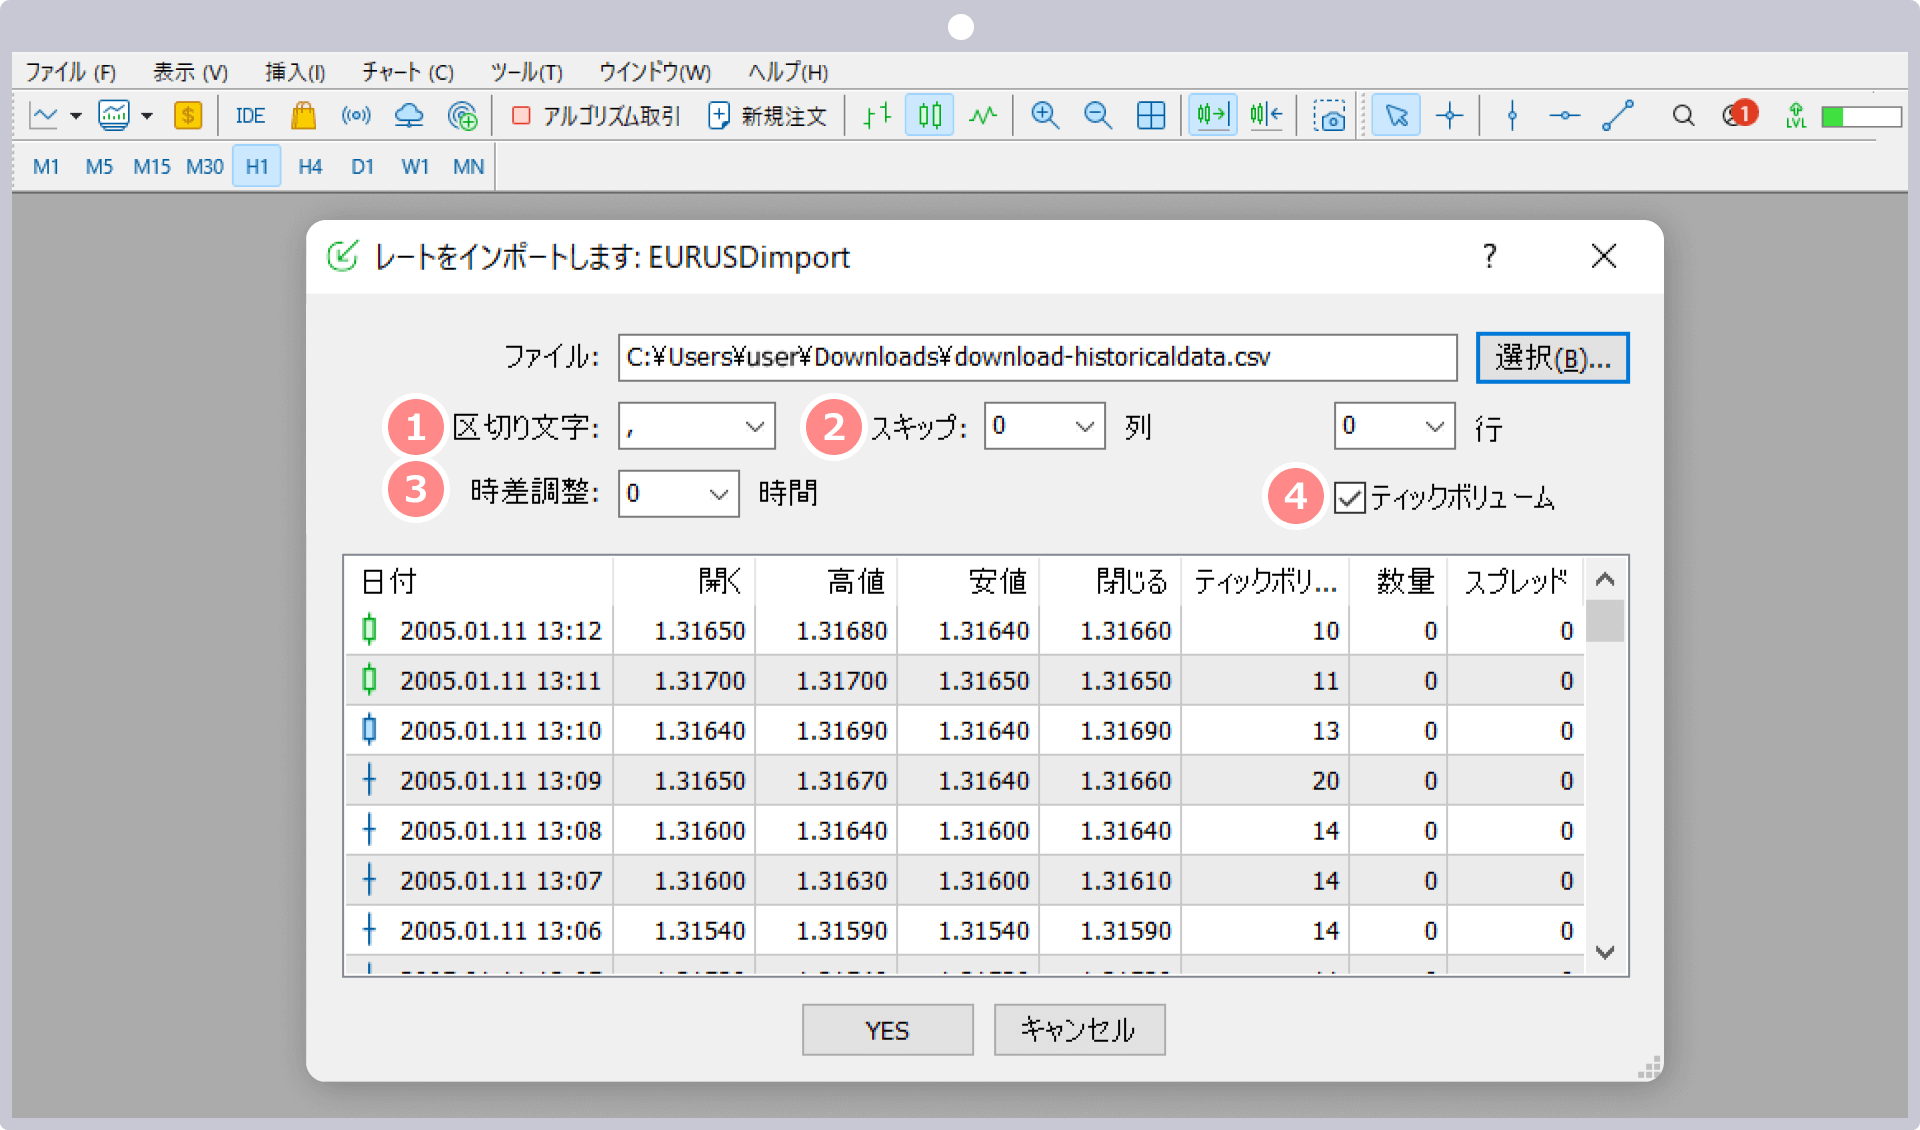This screenshot has width=1920, height=1130.
Task: Toggle chart shift icon
Action: (x=1266, y=116)
